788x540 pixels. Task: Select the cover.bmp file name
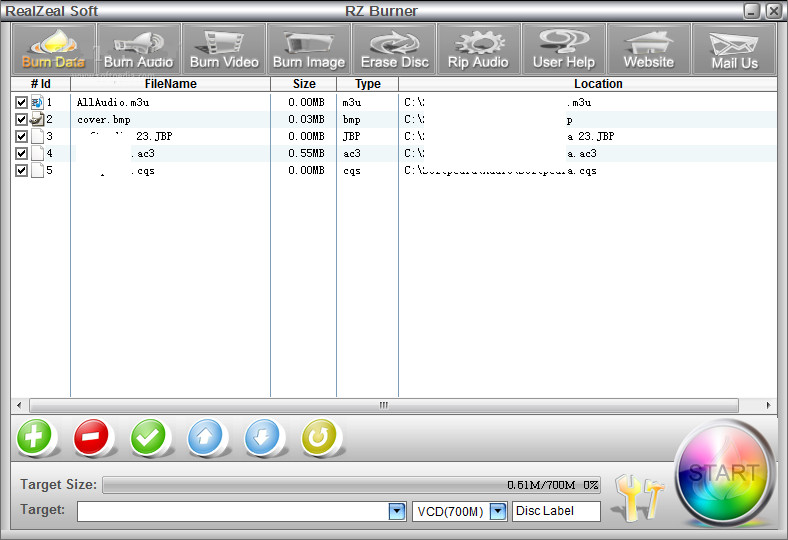(x=104, y=120)
